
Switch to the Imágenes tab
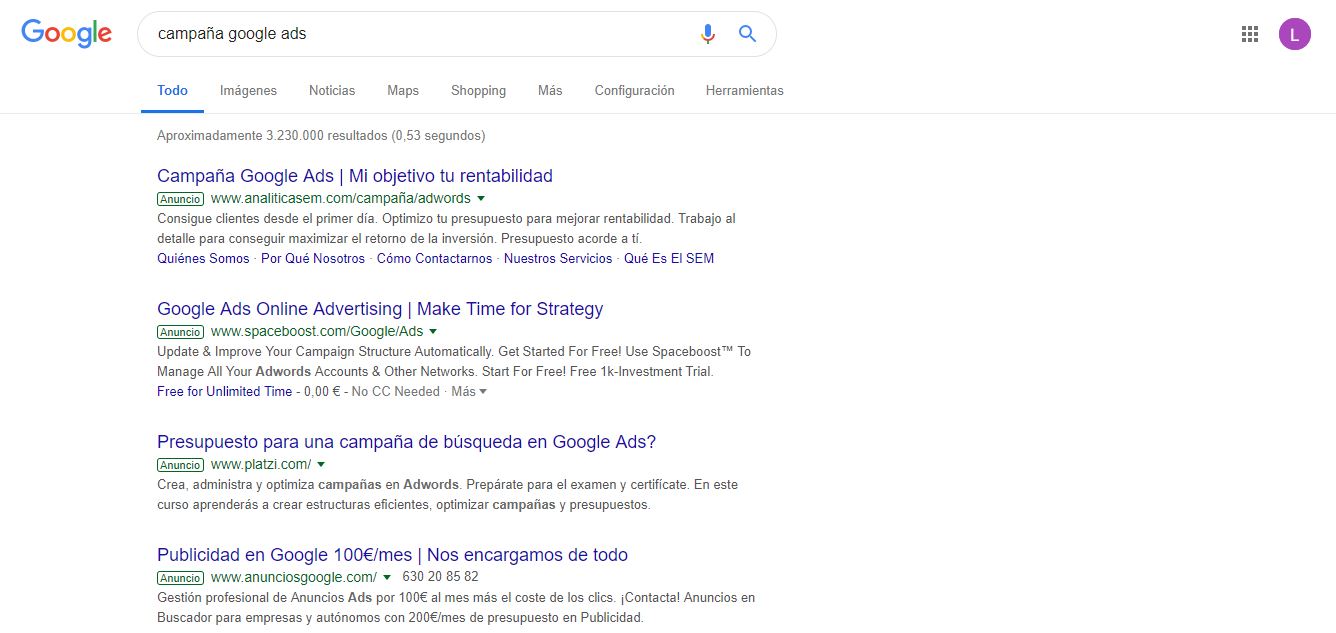248,90
